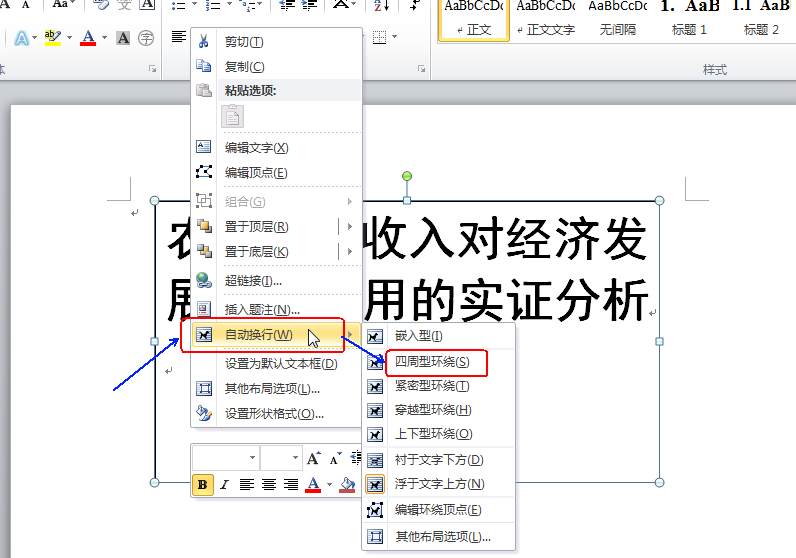Open font size dropdown in mini toolbar
The width and height of the screenshot is (796, 558).
click(x=295, y=459)
